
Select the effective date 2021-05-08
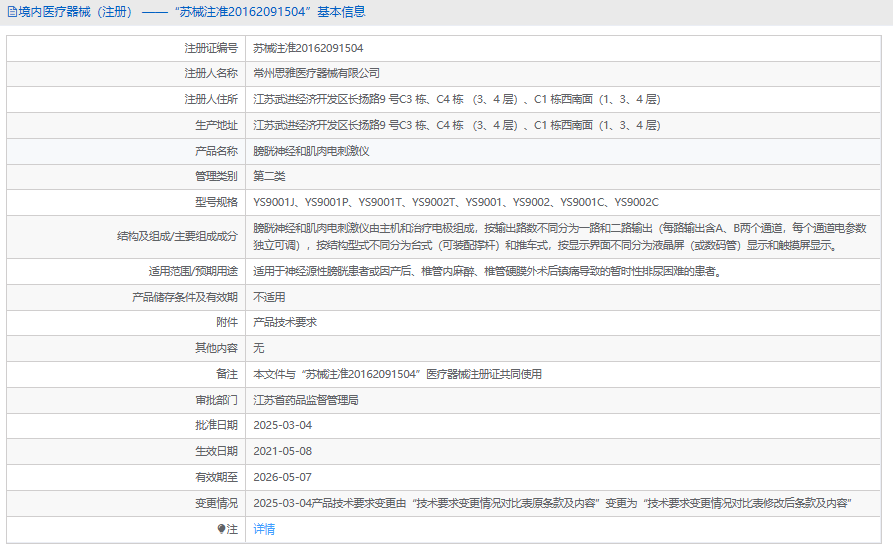[282, 451]
